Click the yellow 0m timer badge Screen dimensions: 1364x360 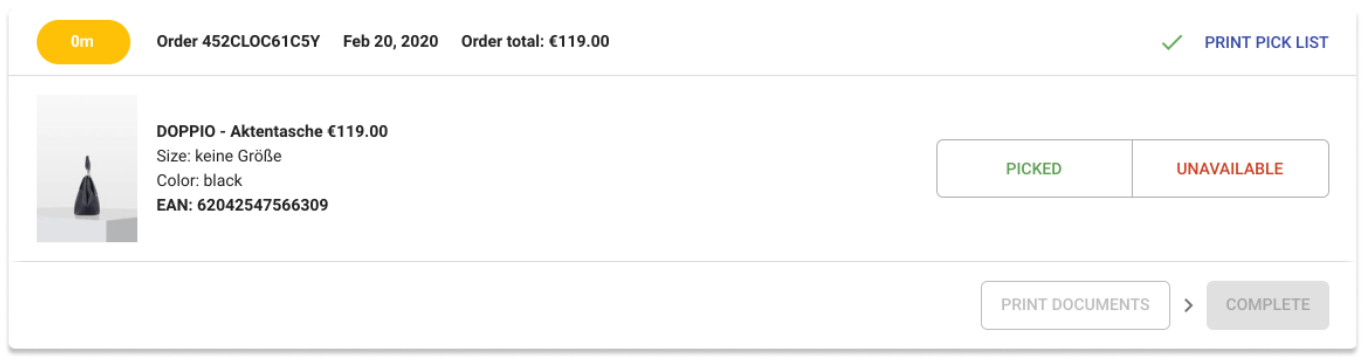(83, 42)
